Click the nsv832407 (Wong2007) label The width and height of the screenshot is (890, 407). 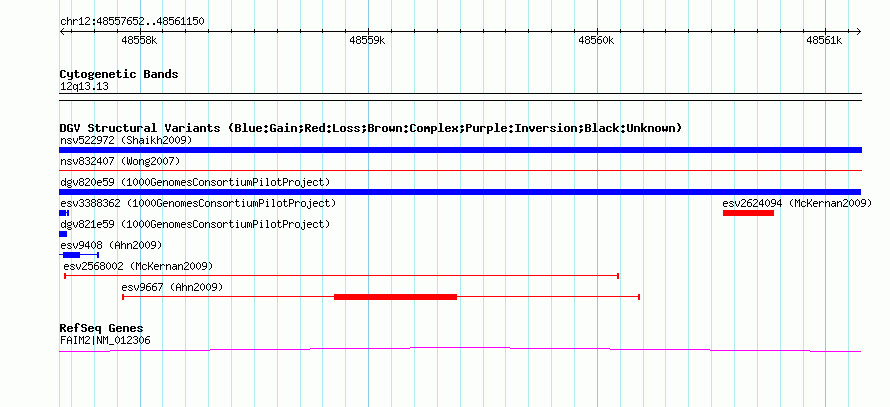[120, 161]
